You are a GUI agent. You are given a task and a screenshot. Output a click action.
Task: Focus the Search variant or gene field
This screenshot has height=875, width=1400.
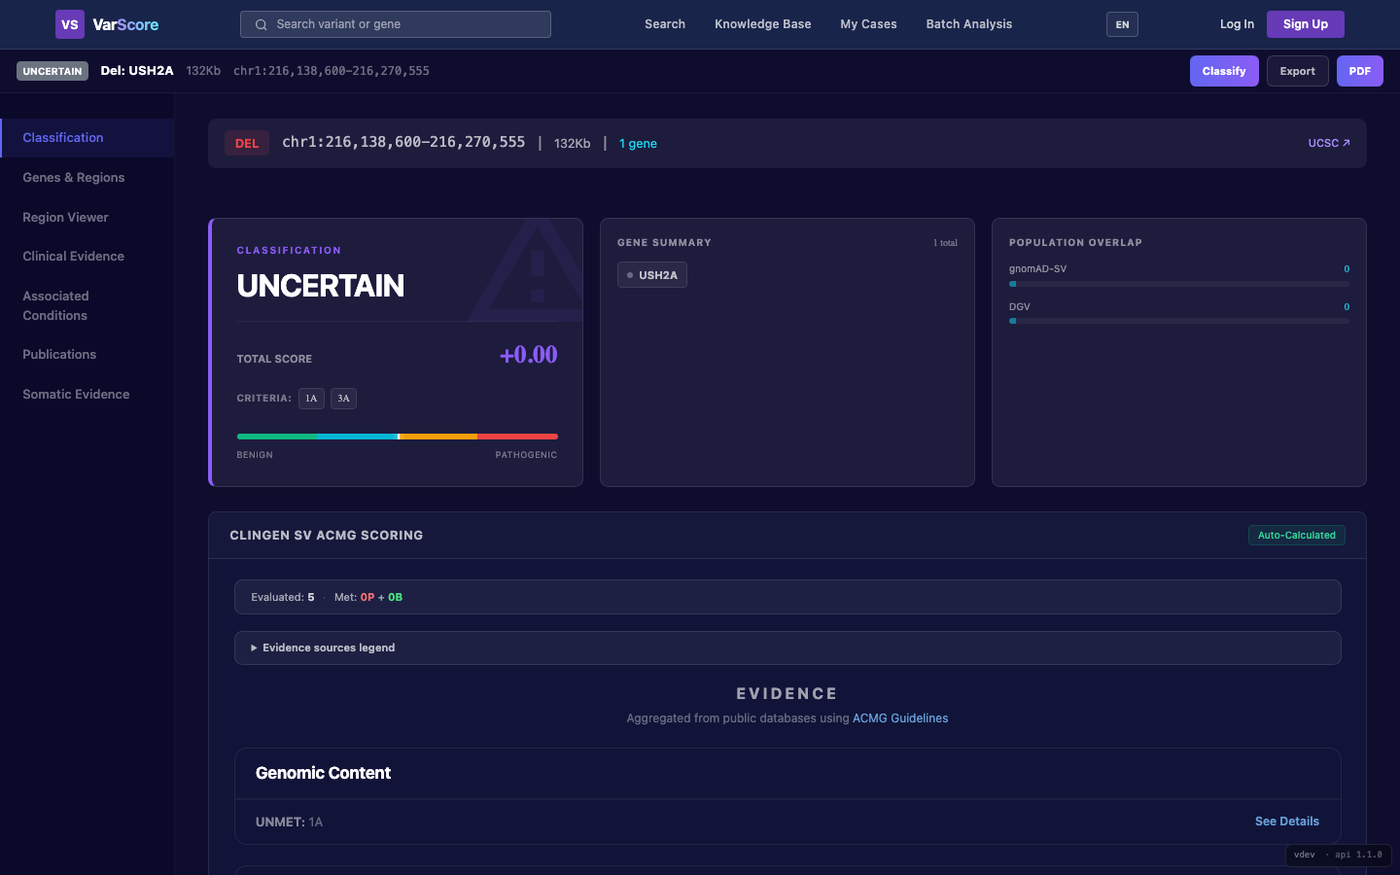point(395,24)
